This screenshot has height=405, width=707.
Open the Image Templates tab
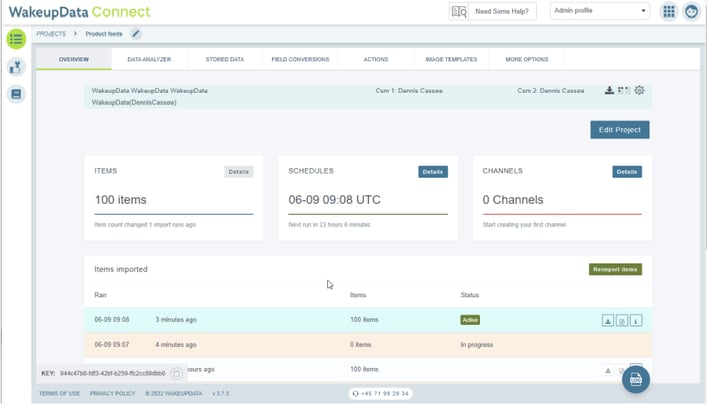click(451, 60)
